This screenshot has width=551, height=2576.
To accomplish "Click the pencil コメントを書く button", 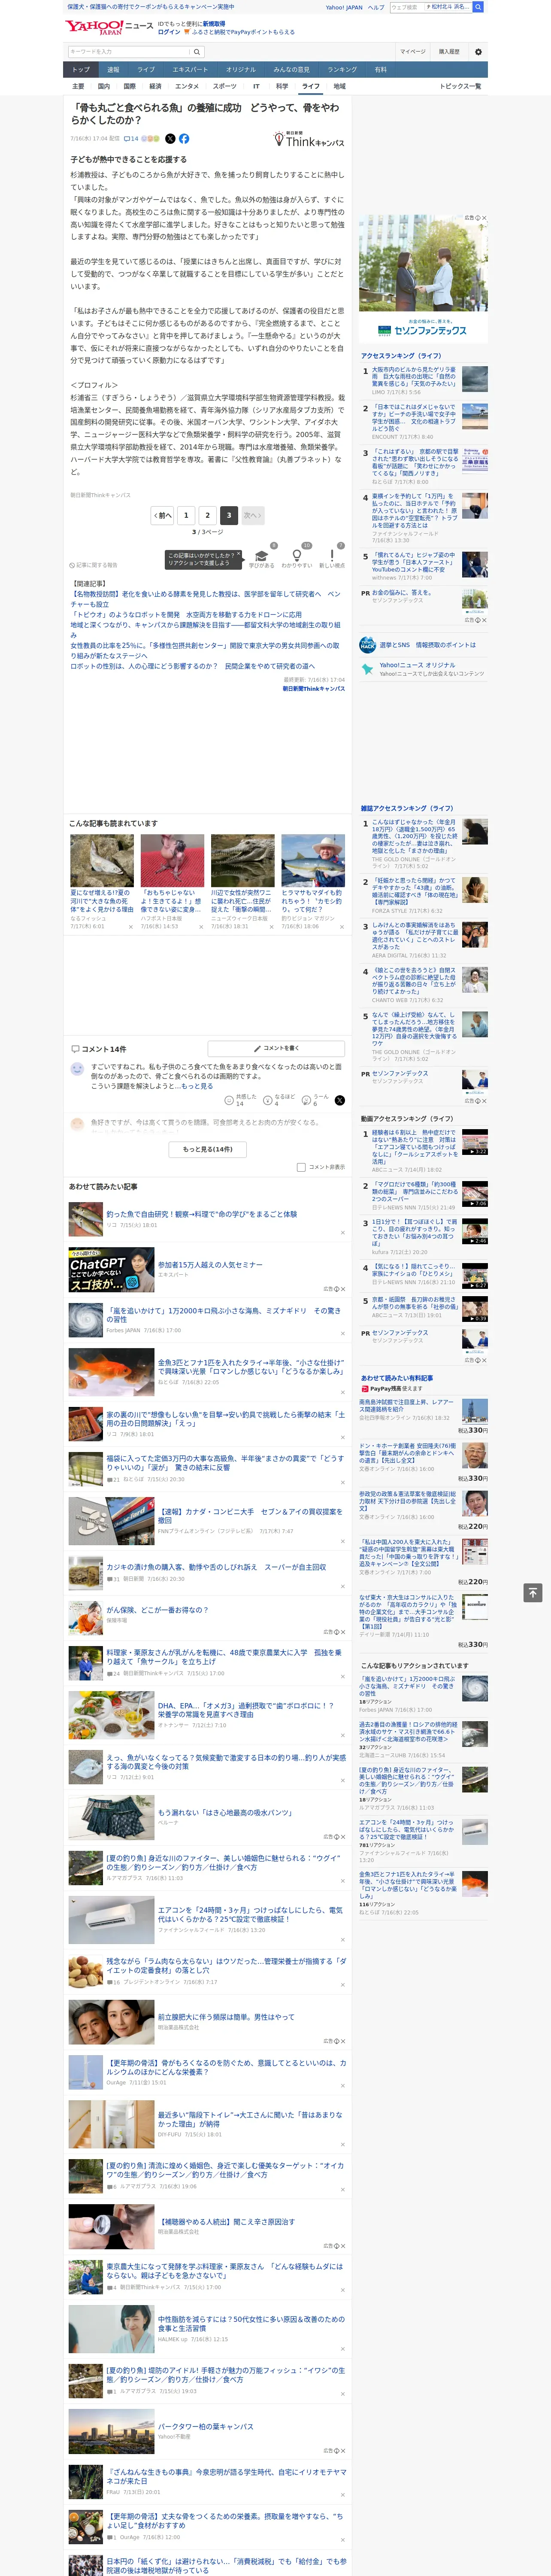I will point(276,1048).
